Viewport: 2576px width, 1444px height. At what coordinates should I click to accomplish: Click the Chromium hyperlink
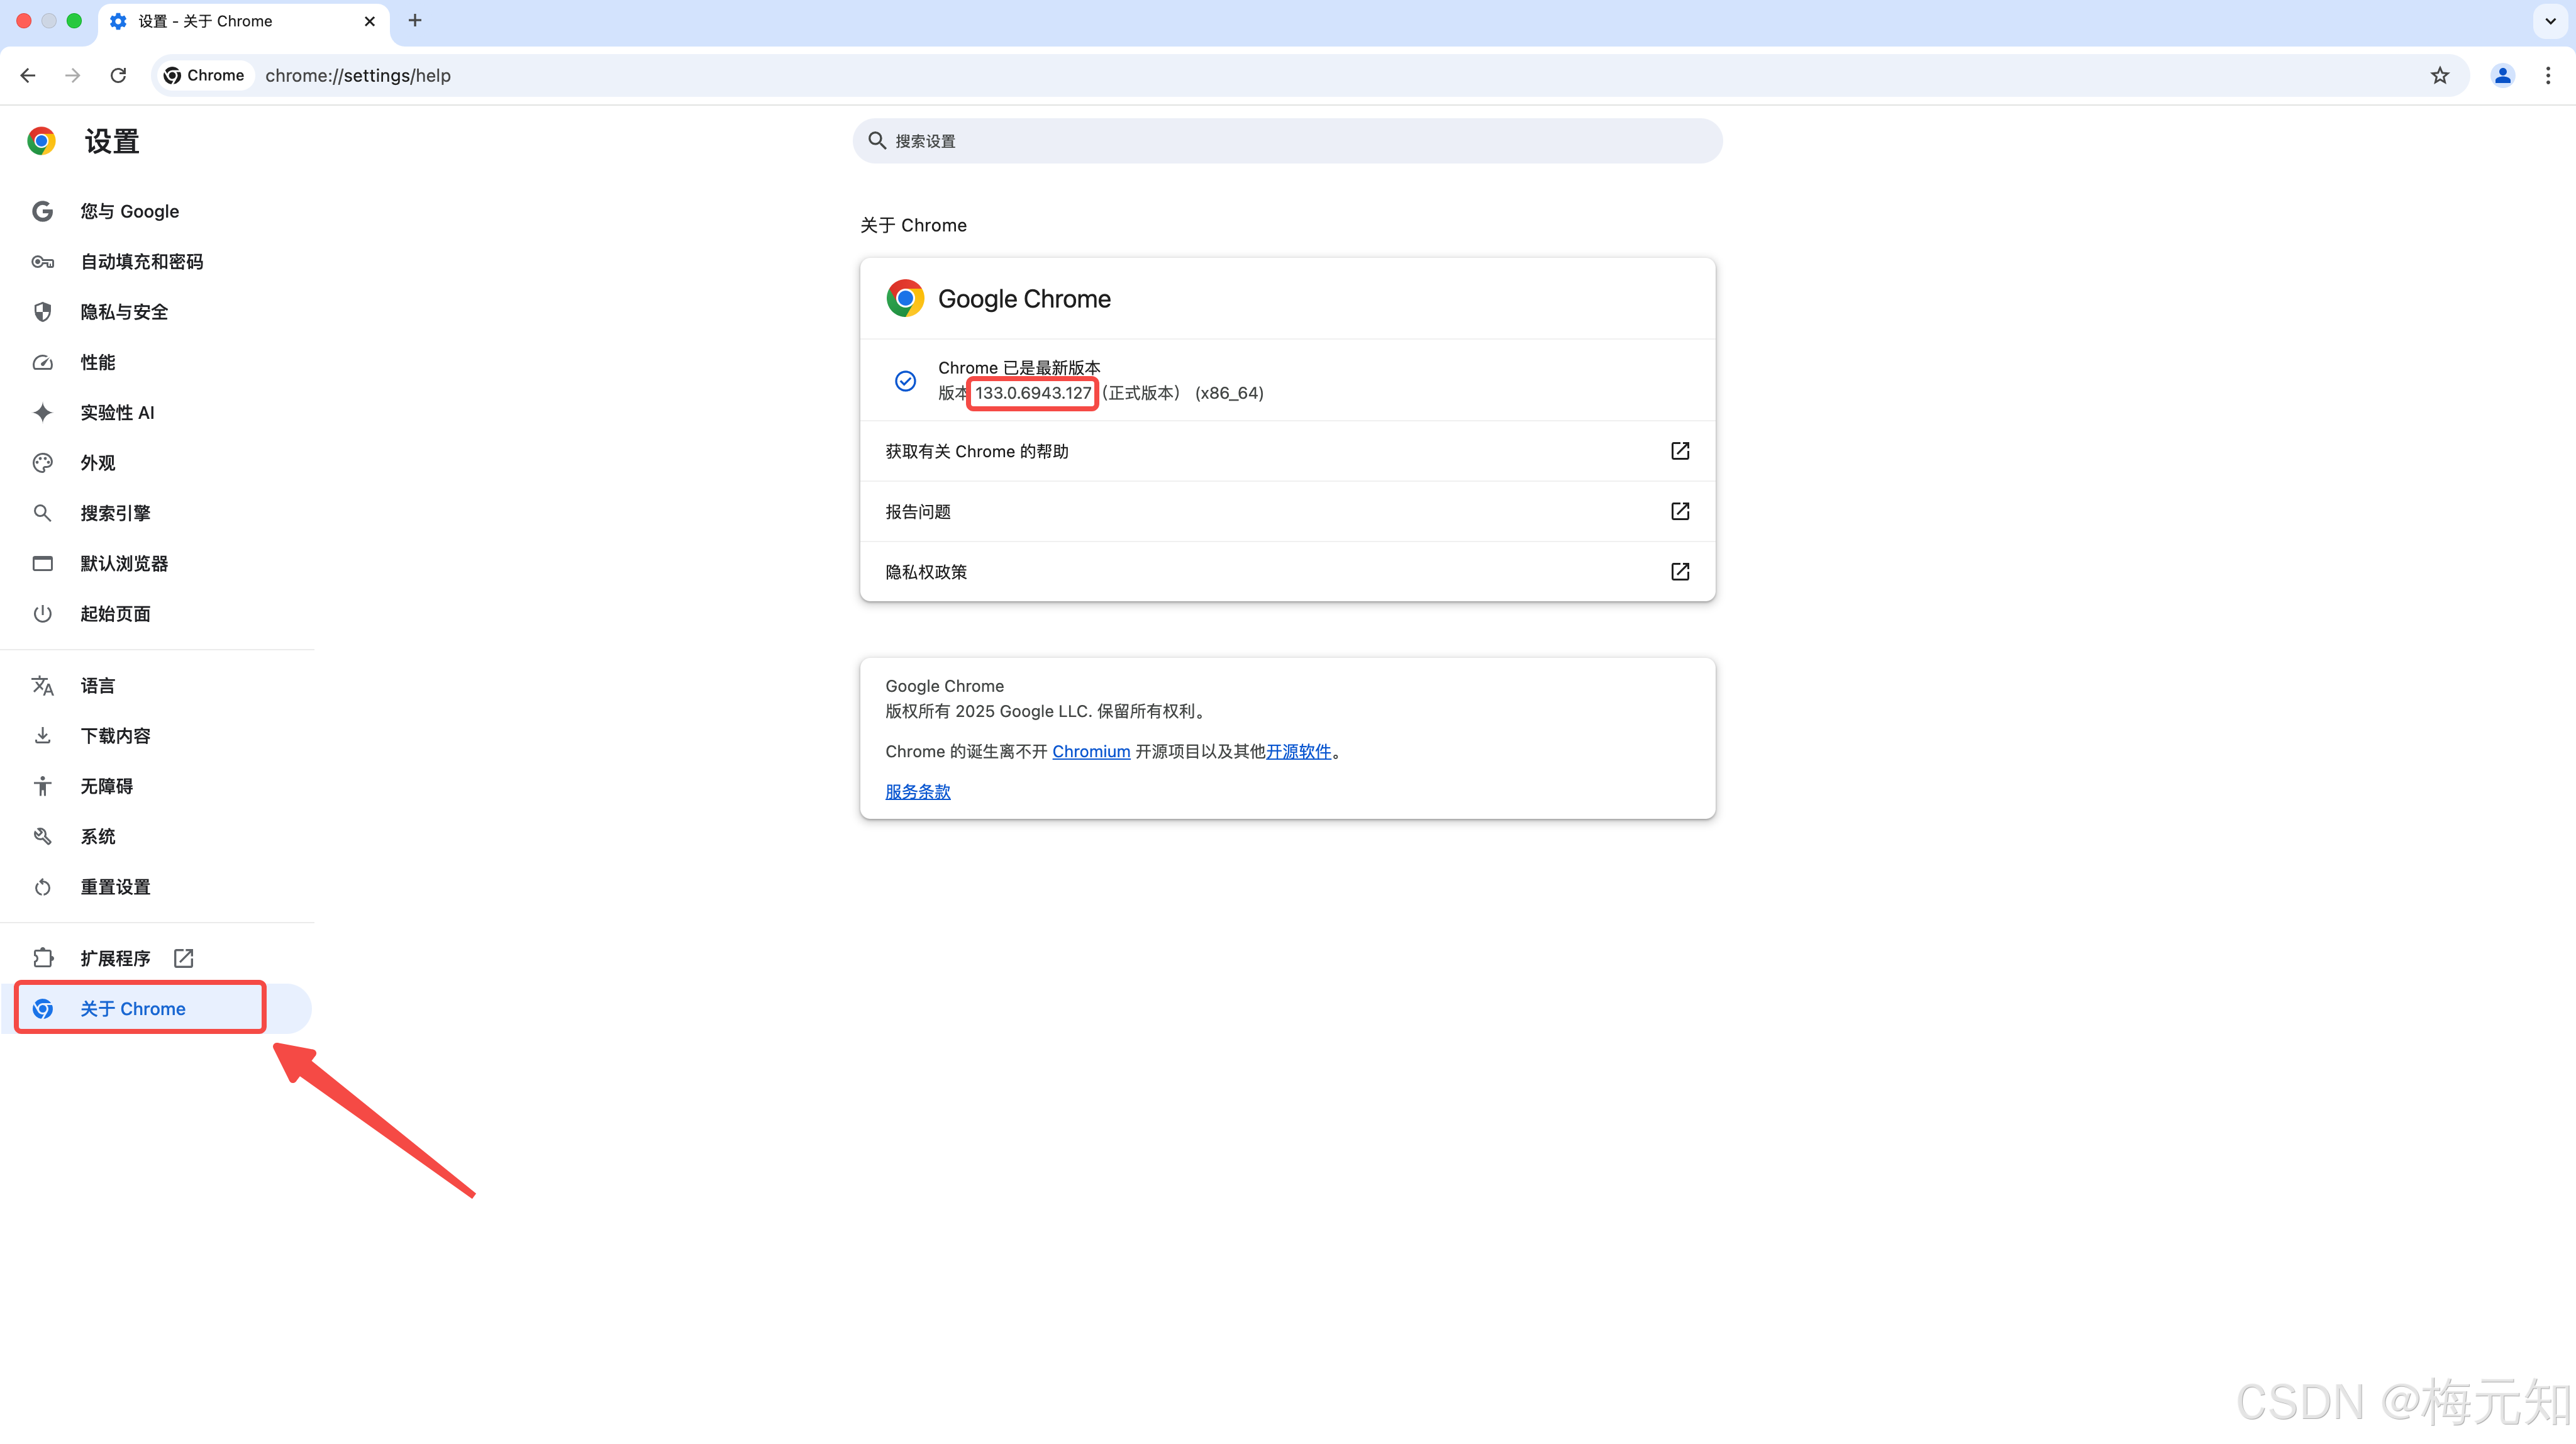coord(1090,751)
